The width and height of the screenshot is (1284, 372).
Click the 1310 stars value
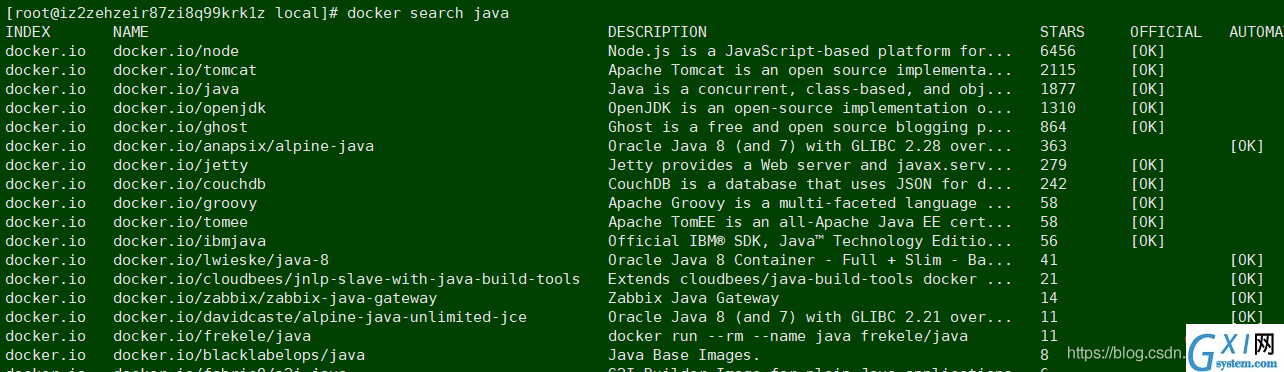tap(1058, 108)
